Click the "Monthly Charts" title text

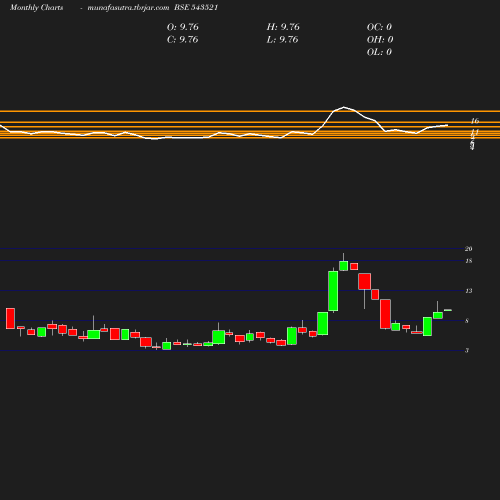[37, 8]
